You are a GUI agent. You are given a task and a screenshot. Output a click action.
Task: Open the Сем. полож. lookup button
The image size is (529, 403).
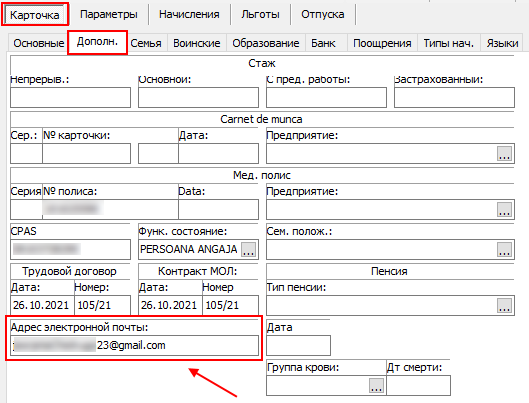pyautogui.click(x=504, y=250)
